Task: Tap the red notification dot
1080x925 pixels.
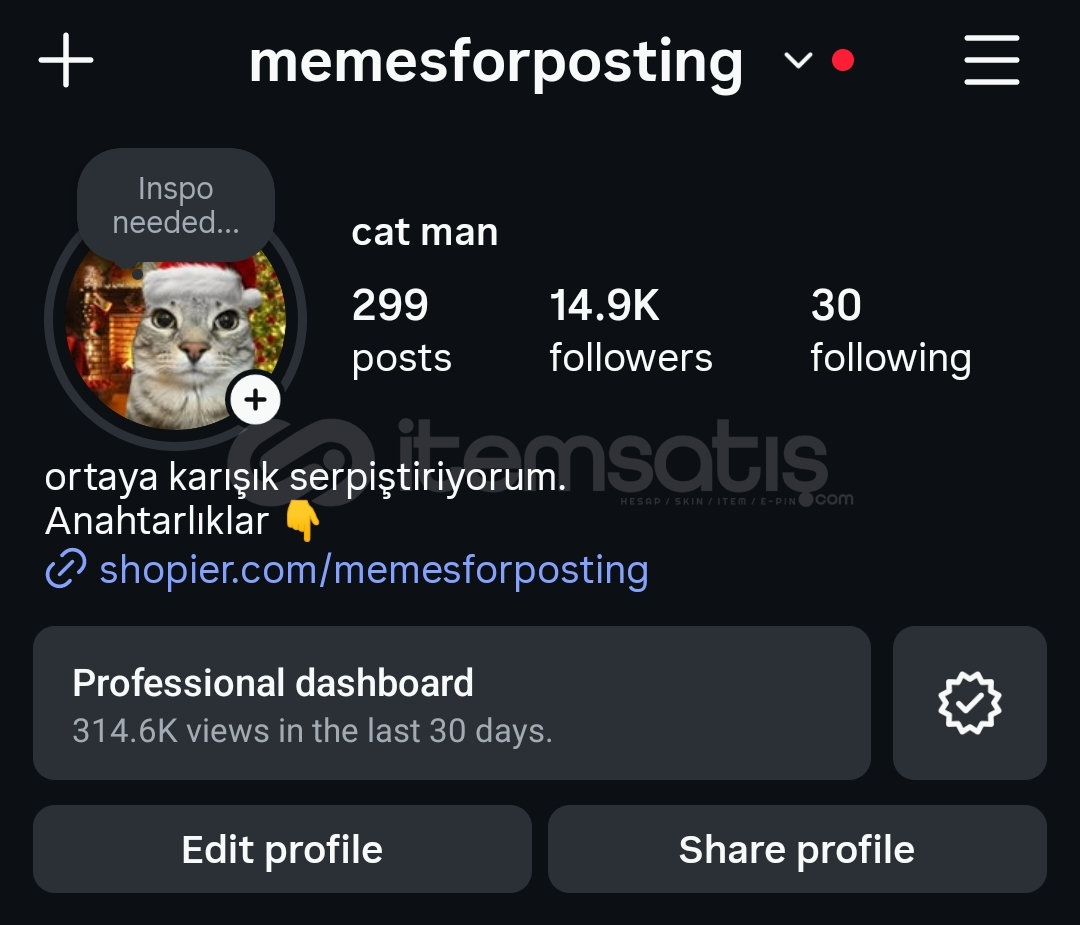Action: (x=842, y=61)
